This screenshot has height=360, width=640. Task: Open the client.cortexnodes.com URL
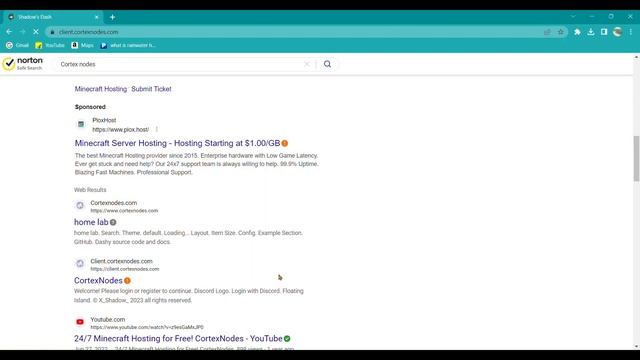(x=125, y=269)
